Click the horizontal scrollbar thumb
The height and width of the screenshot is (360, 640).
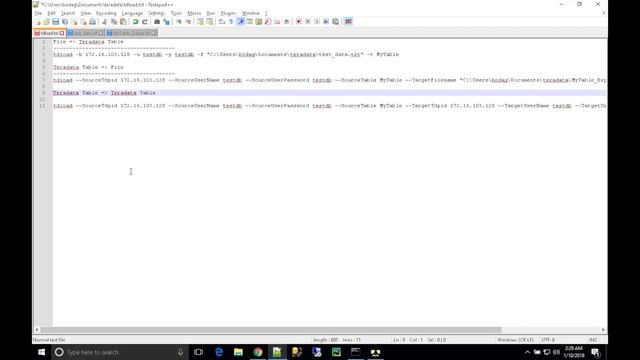click(271, 330)
